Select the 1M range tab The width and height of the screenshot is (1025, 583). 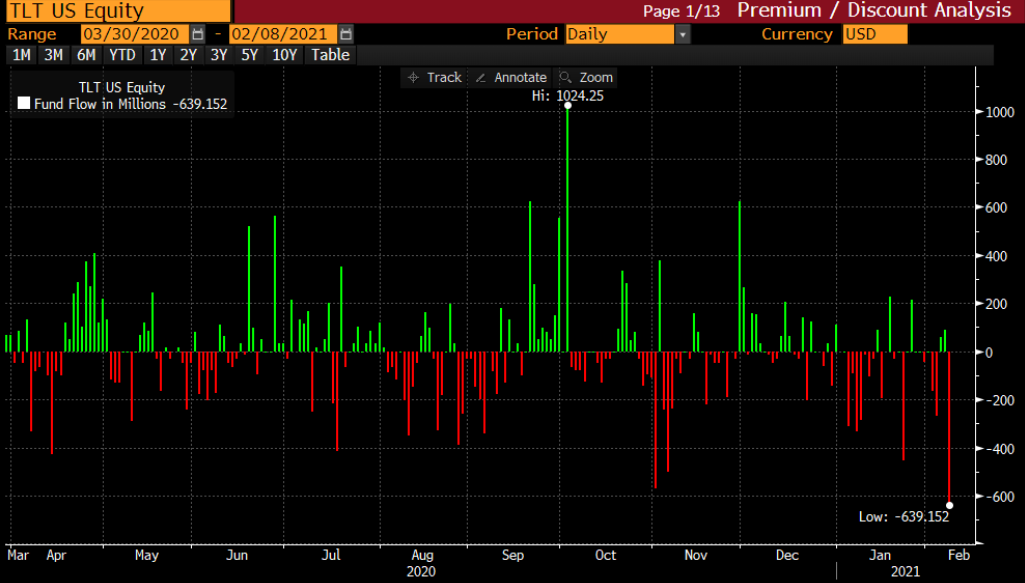(22, 55)
